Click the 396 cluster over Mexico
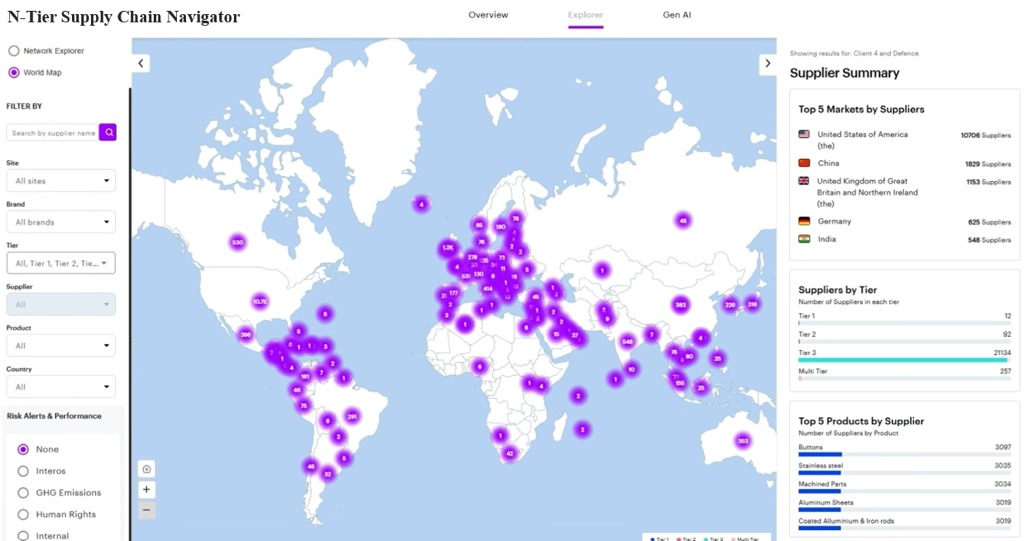Screen dimensions: 1024x541 246,335
